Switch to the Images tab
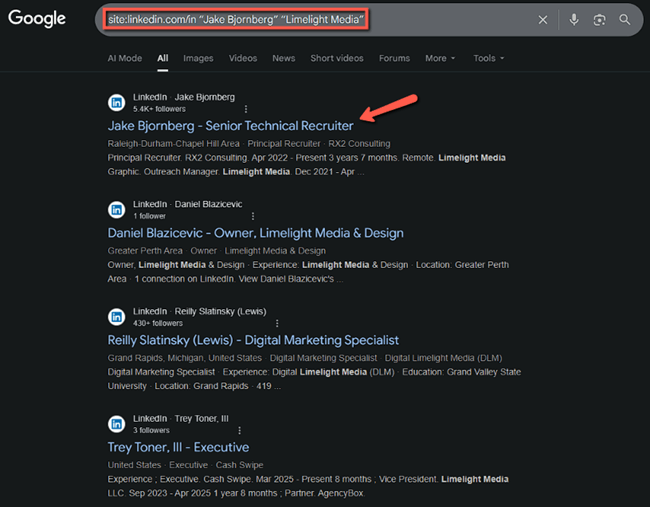Image resolution: width=650 pixels, height=507 pixels. point(198,58)
